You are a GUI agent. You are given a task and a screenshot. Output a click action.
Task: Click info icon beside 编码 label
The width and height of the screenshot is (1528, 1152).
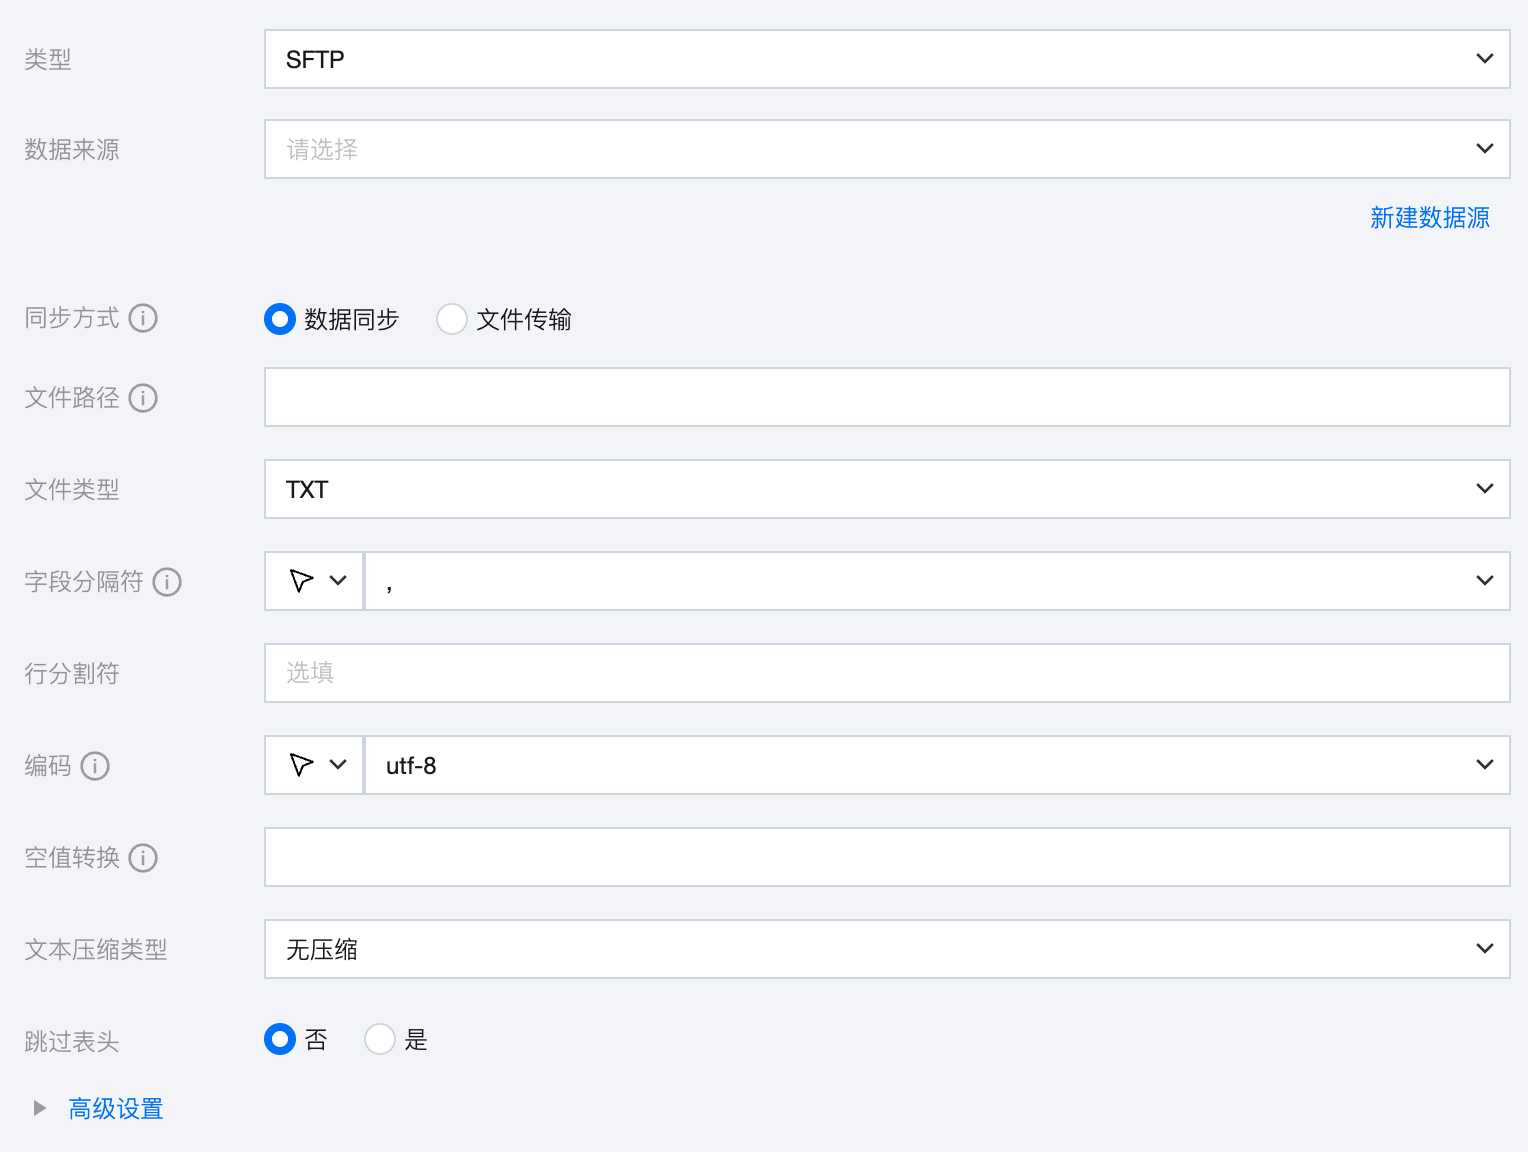(95, 766)
